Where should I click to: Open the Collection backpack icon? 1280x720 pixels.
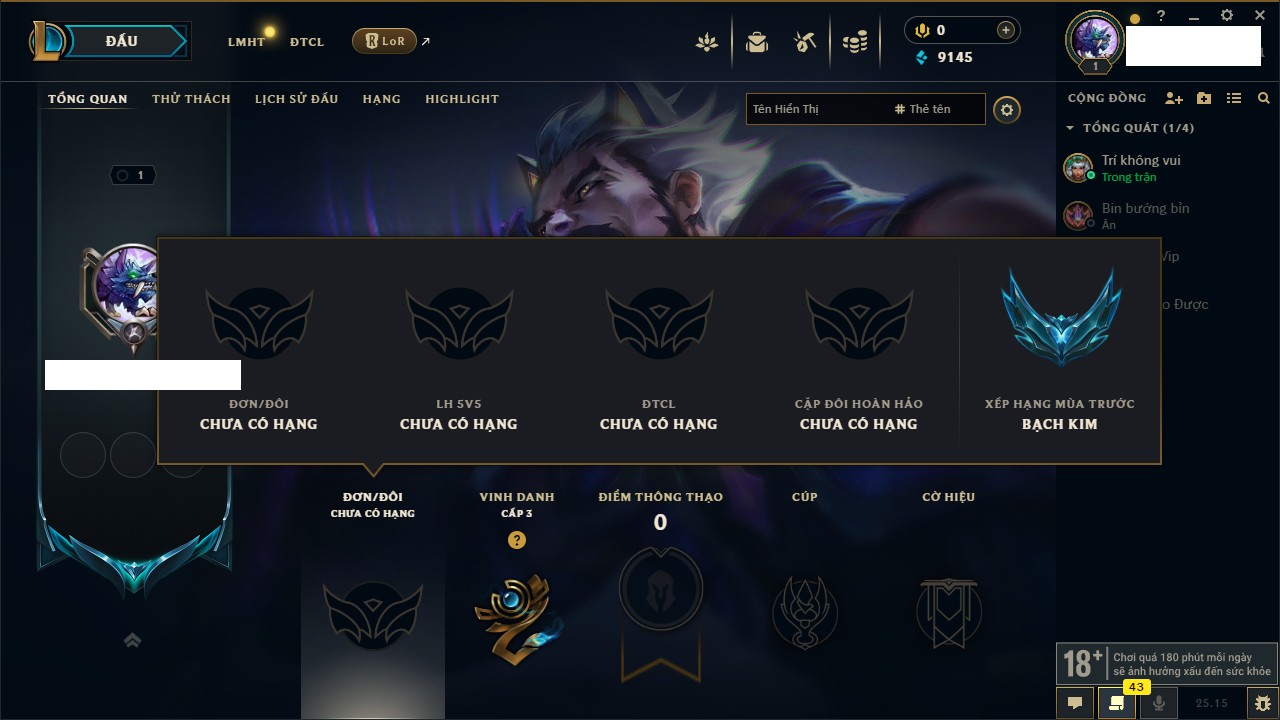pos(757,42)
